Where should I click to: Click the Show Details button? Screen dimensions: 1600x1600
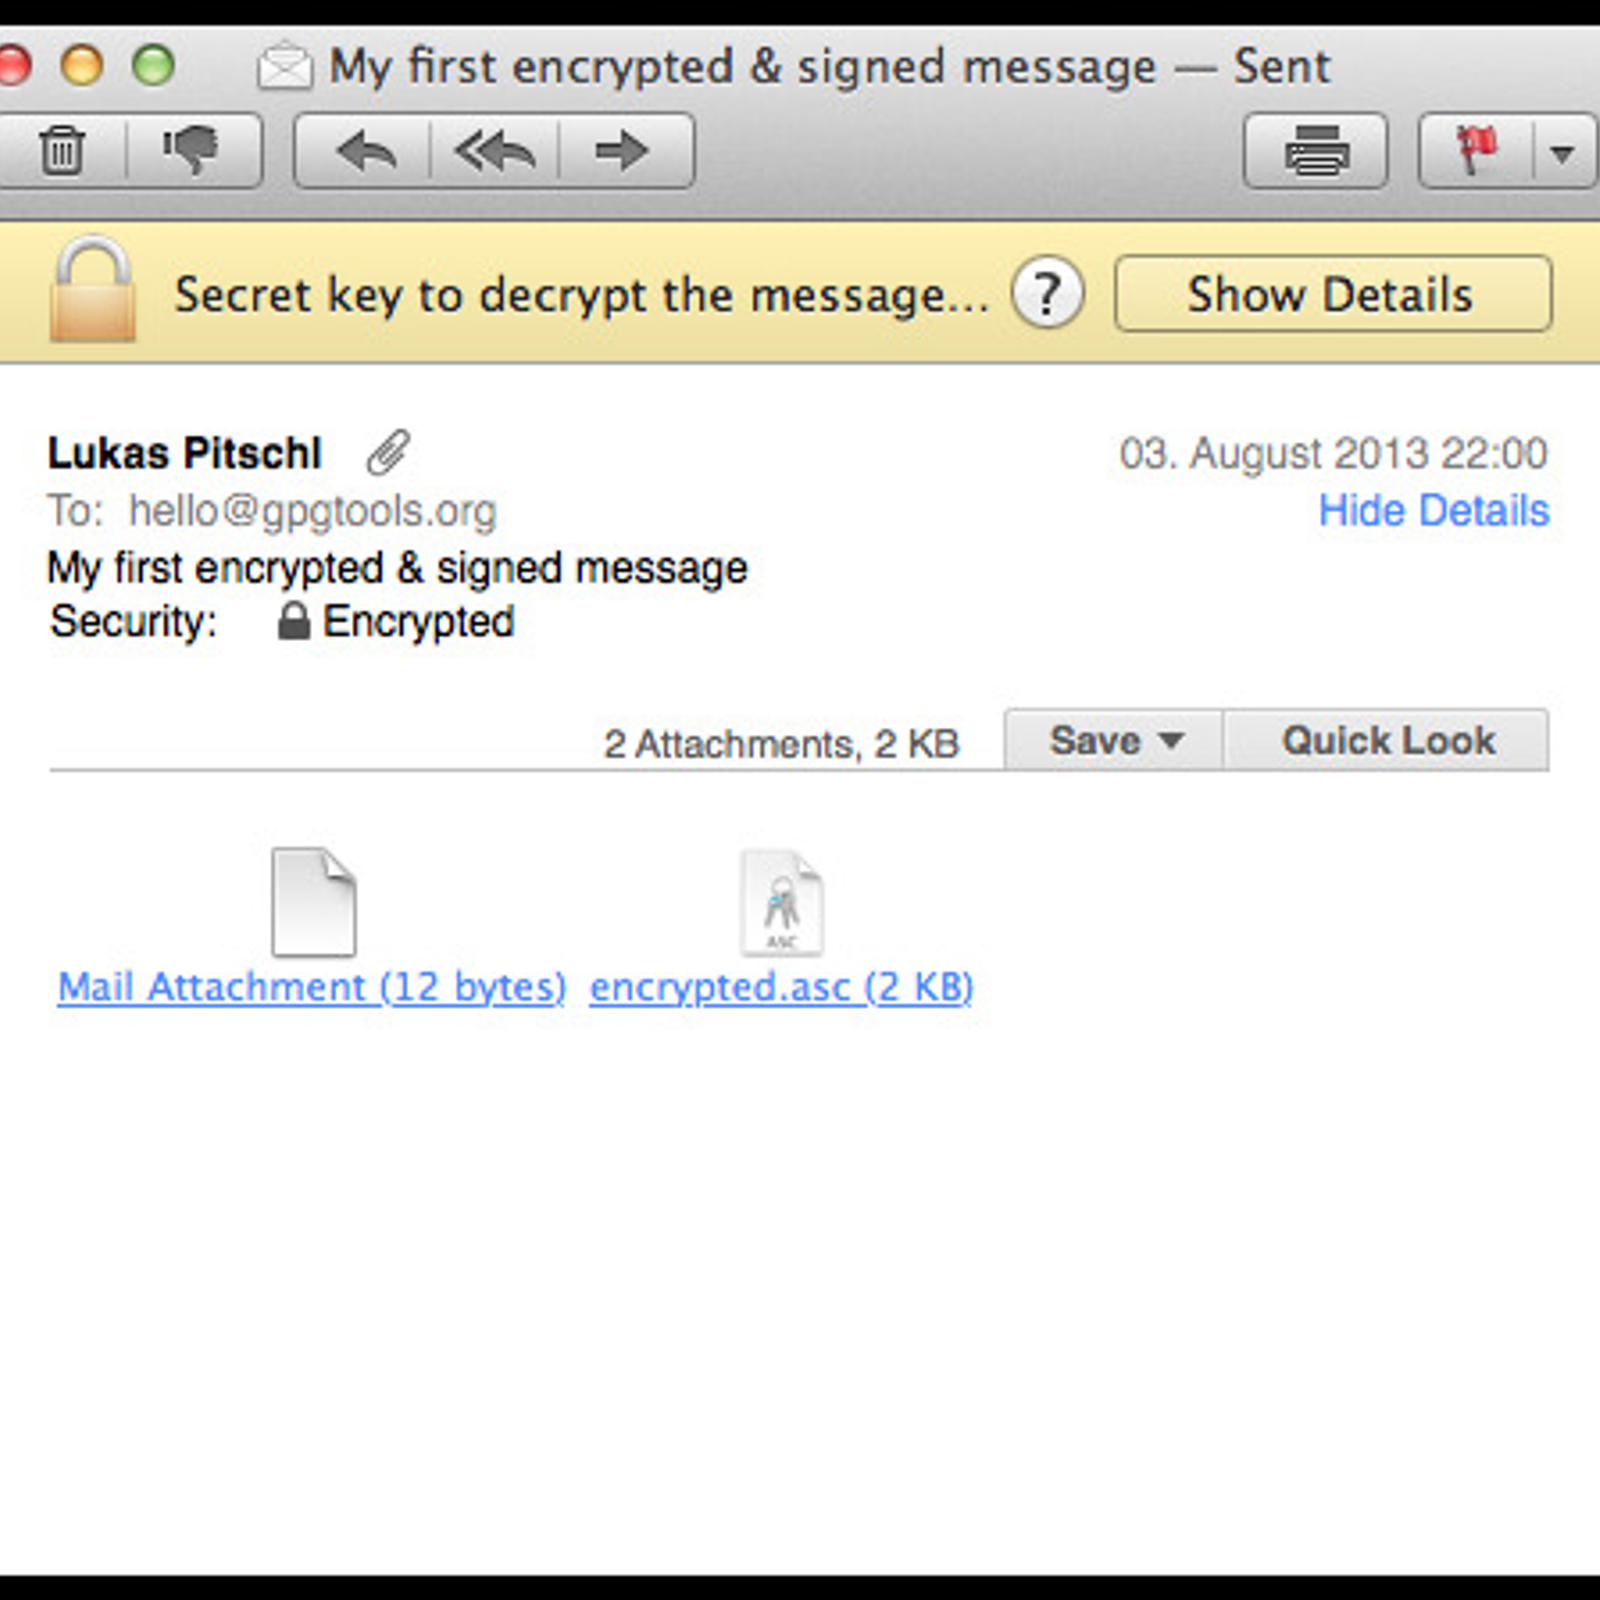tap(1333, 294)
